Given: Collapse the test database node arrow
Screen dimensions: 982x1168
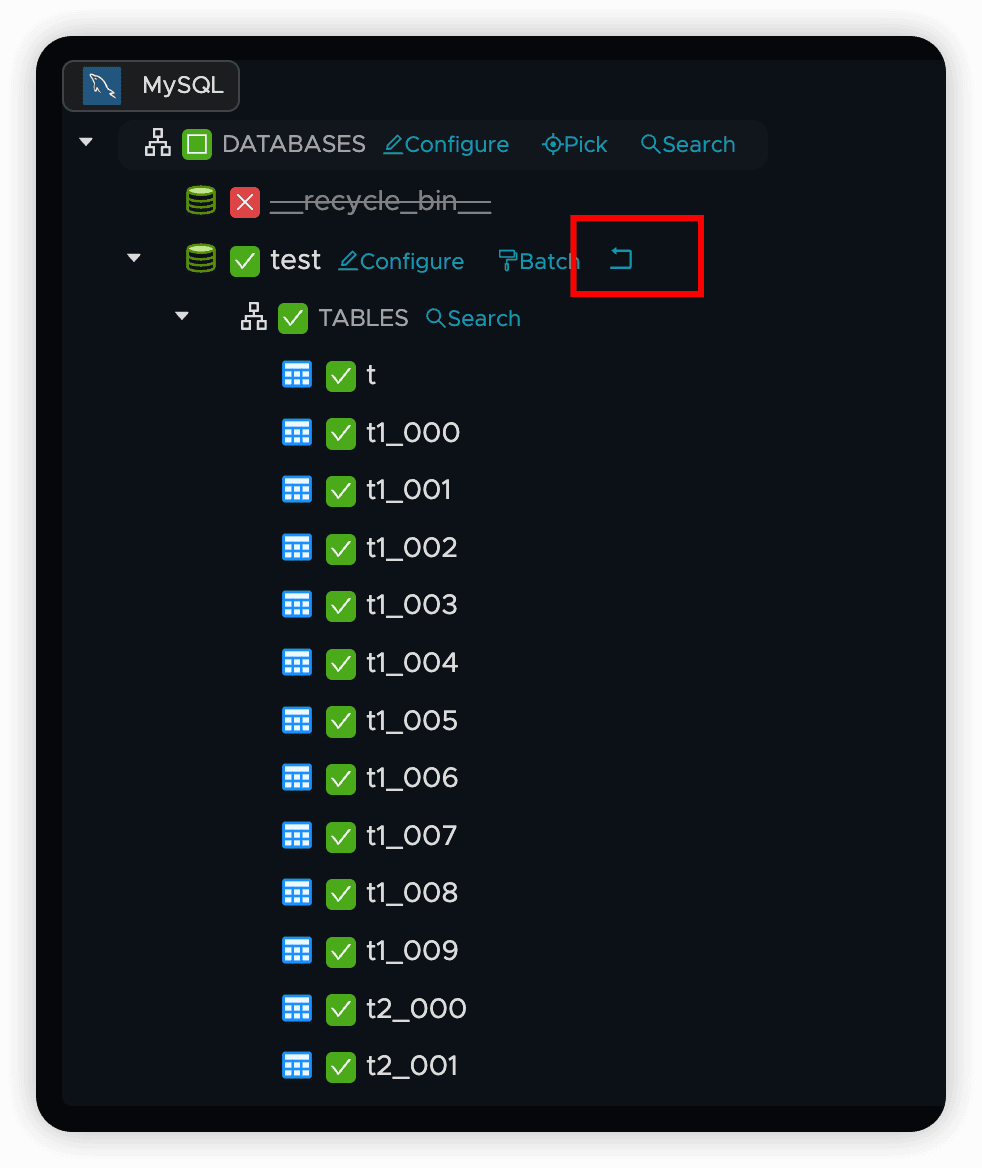Looking at the screenshot, I should point(134,258).
